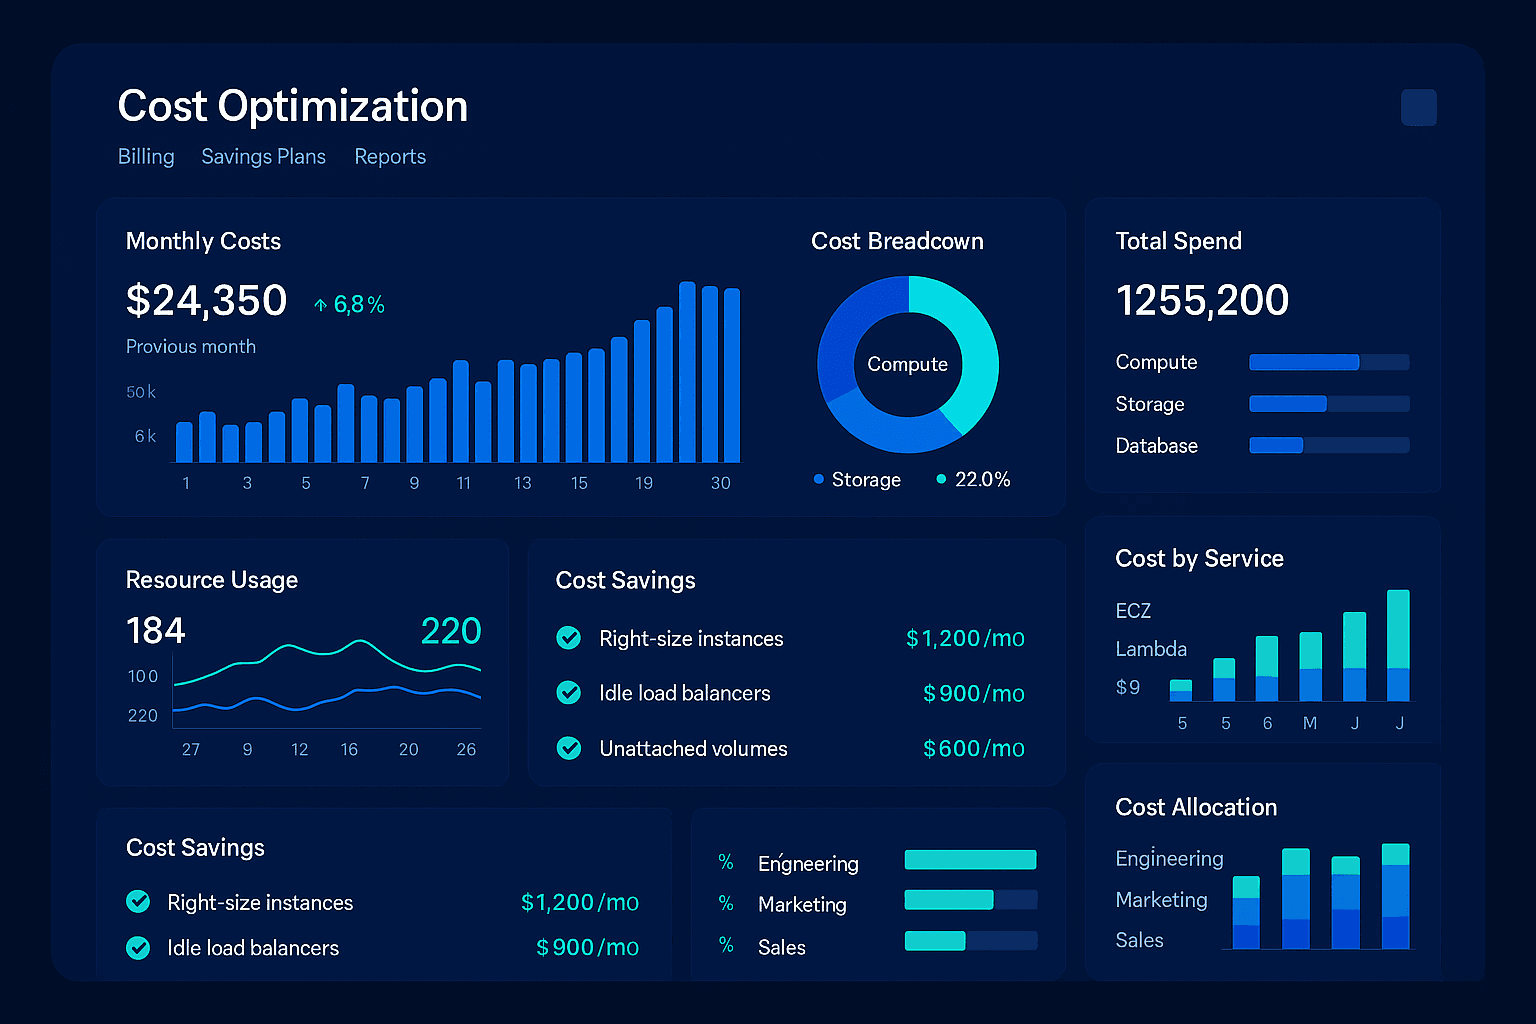The width and height of the screenshot is (1536, 1024).
Task: Click the $600/mo savings amount
Action: point(973,748)
